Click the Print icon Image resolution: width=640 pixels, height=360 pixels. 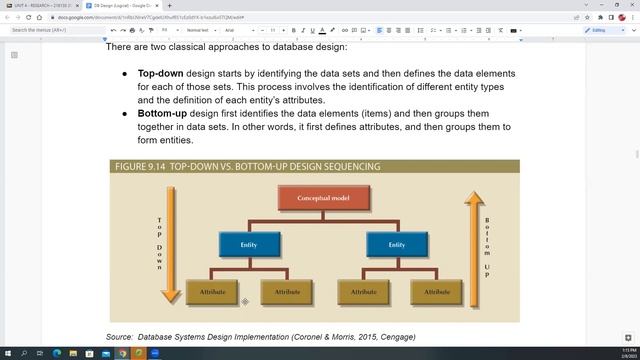[x=132, y=30]
